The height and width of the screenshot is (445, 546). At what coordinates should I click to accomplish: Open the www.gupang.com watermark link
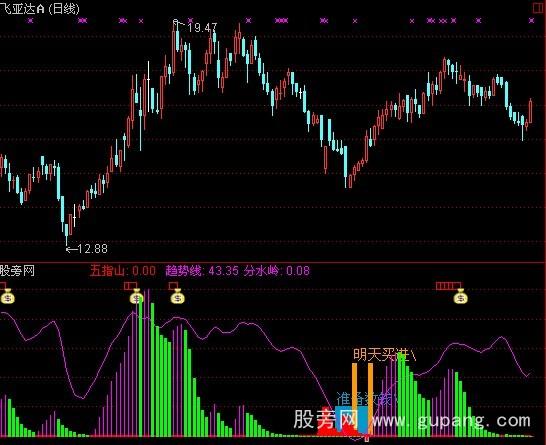click(x=451, y=421)
